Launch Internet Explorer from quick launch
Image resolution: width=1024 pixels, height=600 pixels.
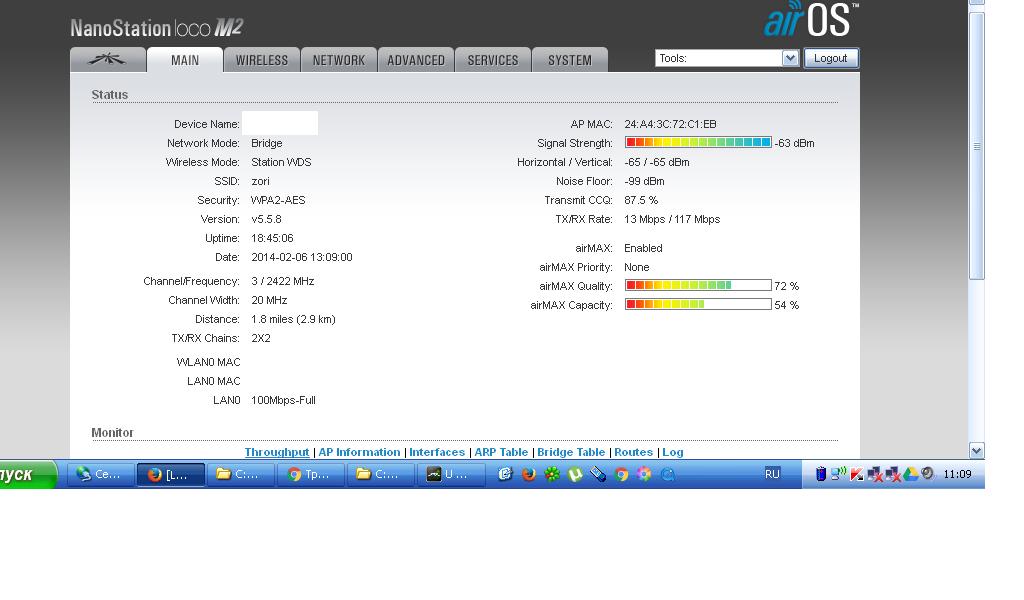505,474
